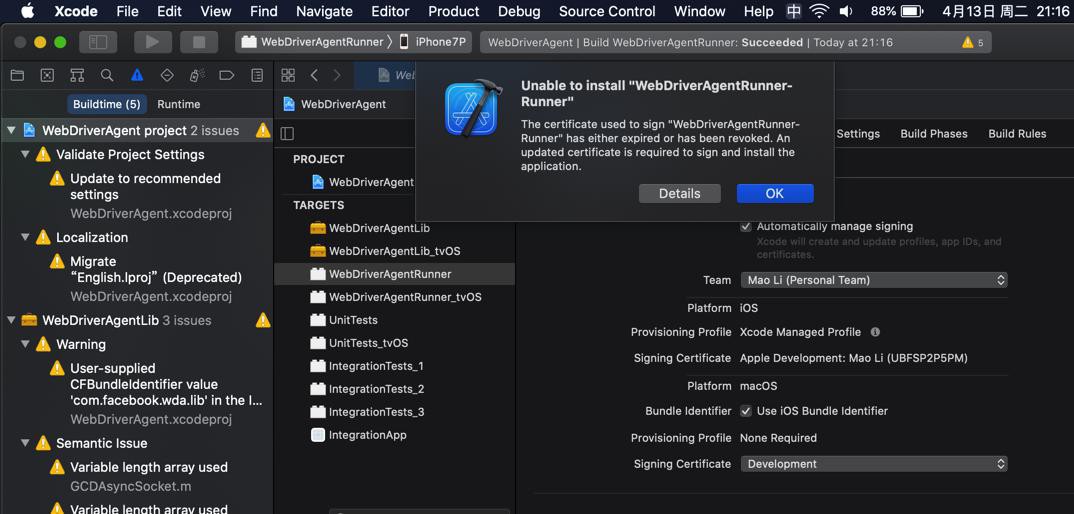The image size is (1074, 514).
Task: Collapse the Semantic Issue group
Action: (x=25, y=443)
